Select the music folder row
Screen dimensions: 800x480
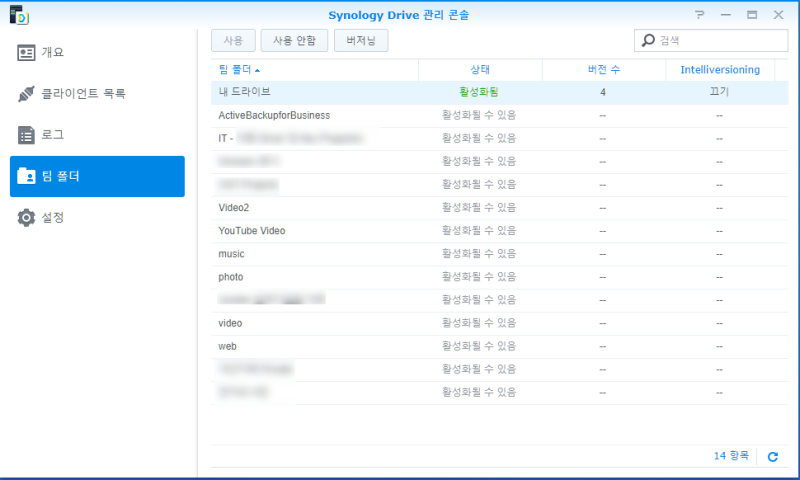(x=499, y=254)
